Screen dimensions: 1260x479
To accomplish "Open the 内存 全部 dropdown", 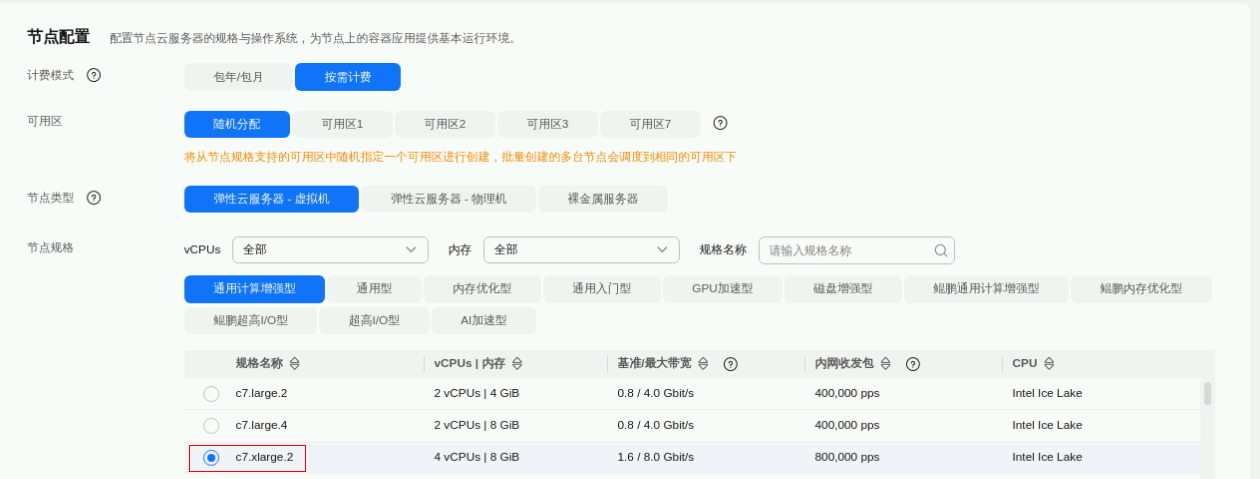I will 581,250.
